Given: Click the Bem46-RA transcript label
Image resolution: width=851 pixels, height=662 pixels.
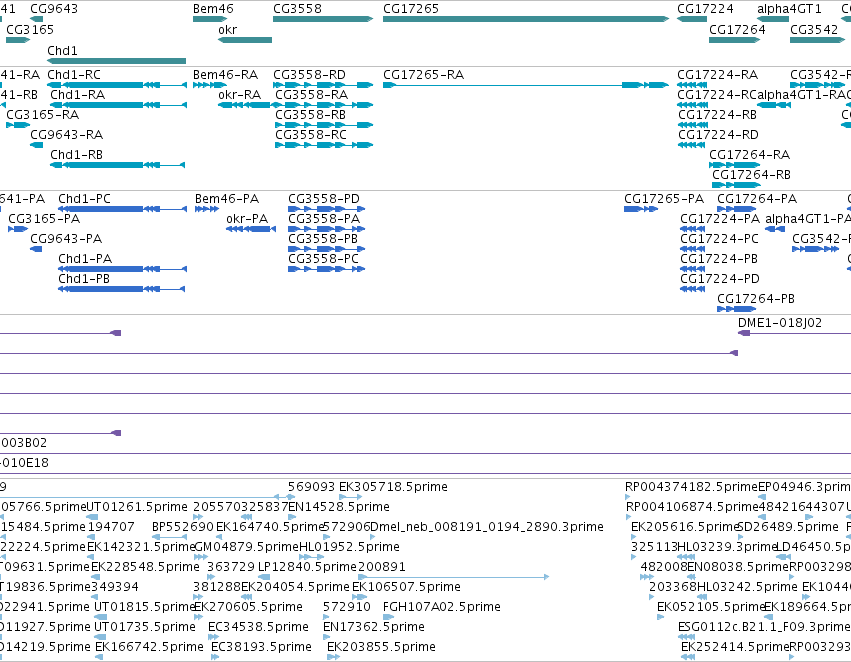Looking at the screenshot, I should 225,74.
